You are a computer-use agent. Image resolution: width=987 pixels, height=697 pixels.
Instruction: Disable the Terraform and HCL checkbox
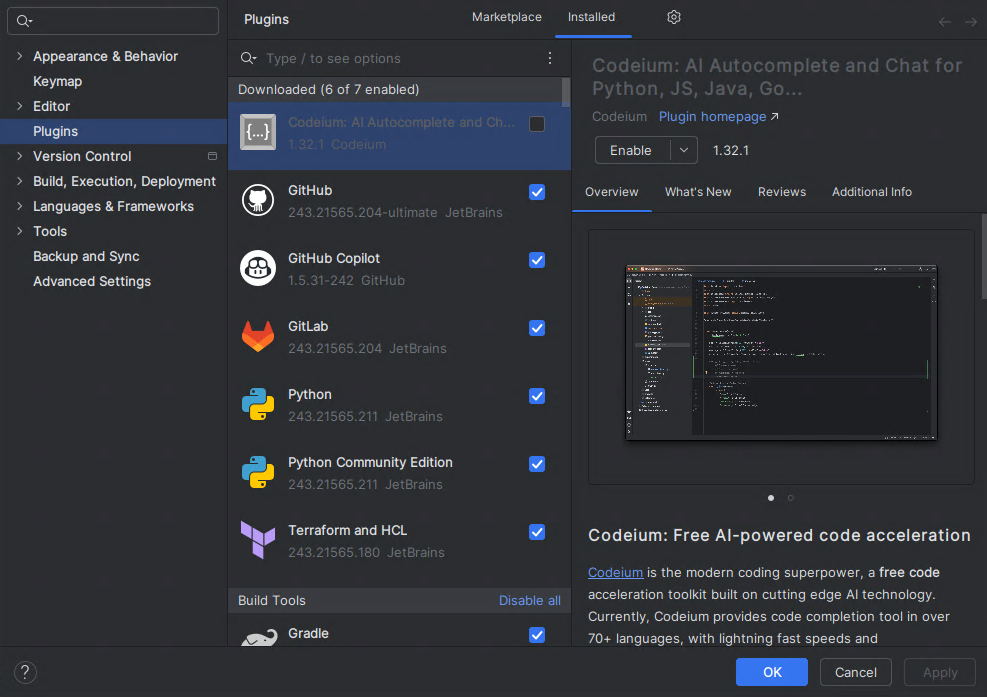point(537,532)
